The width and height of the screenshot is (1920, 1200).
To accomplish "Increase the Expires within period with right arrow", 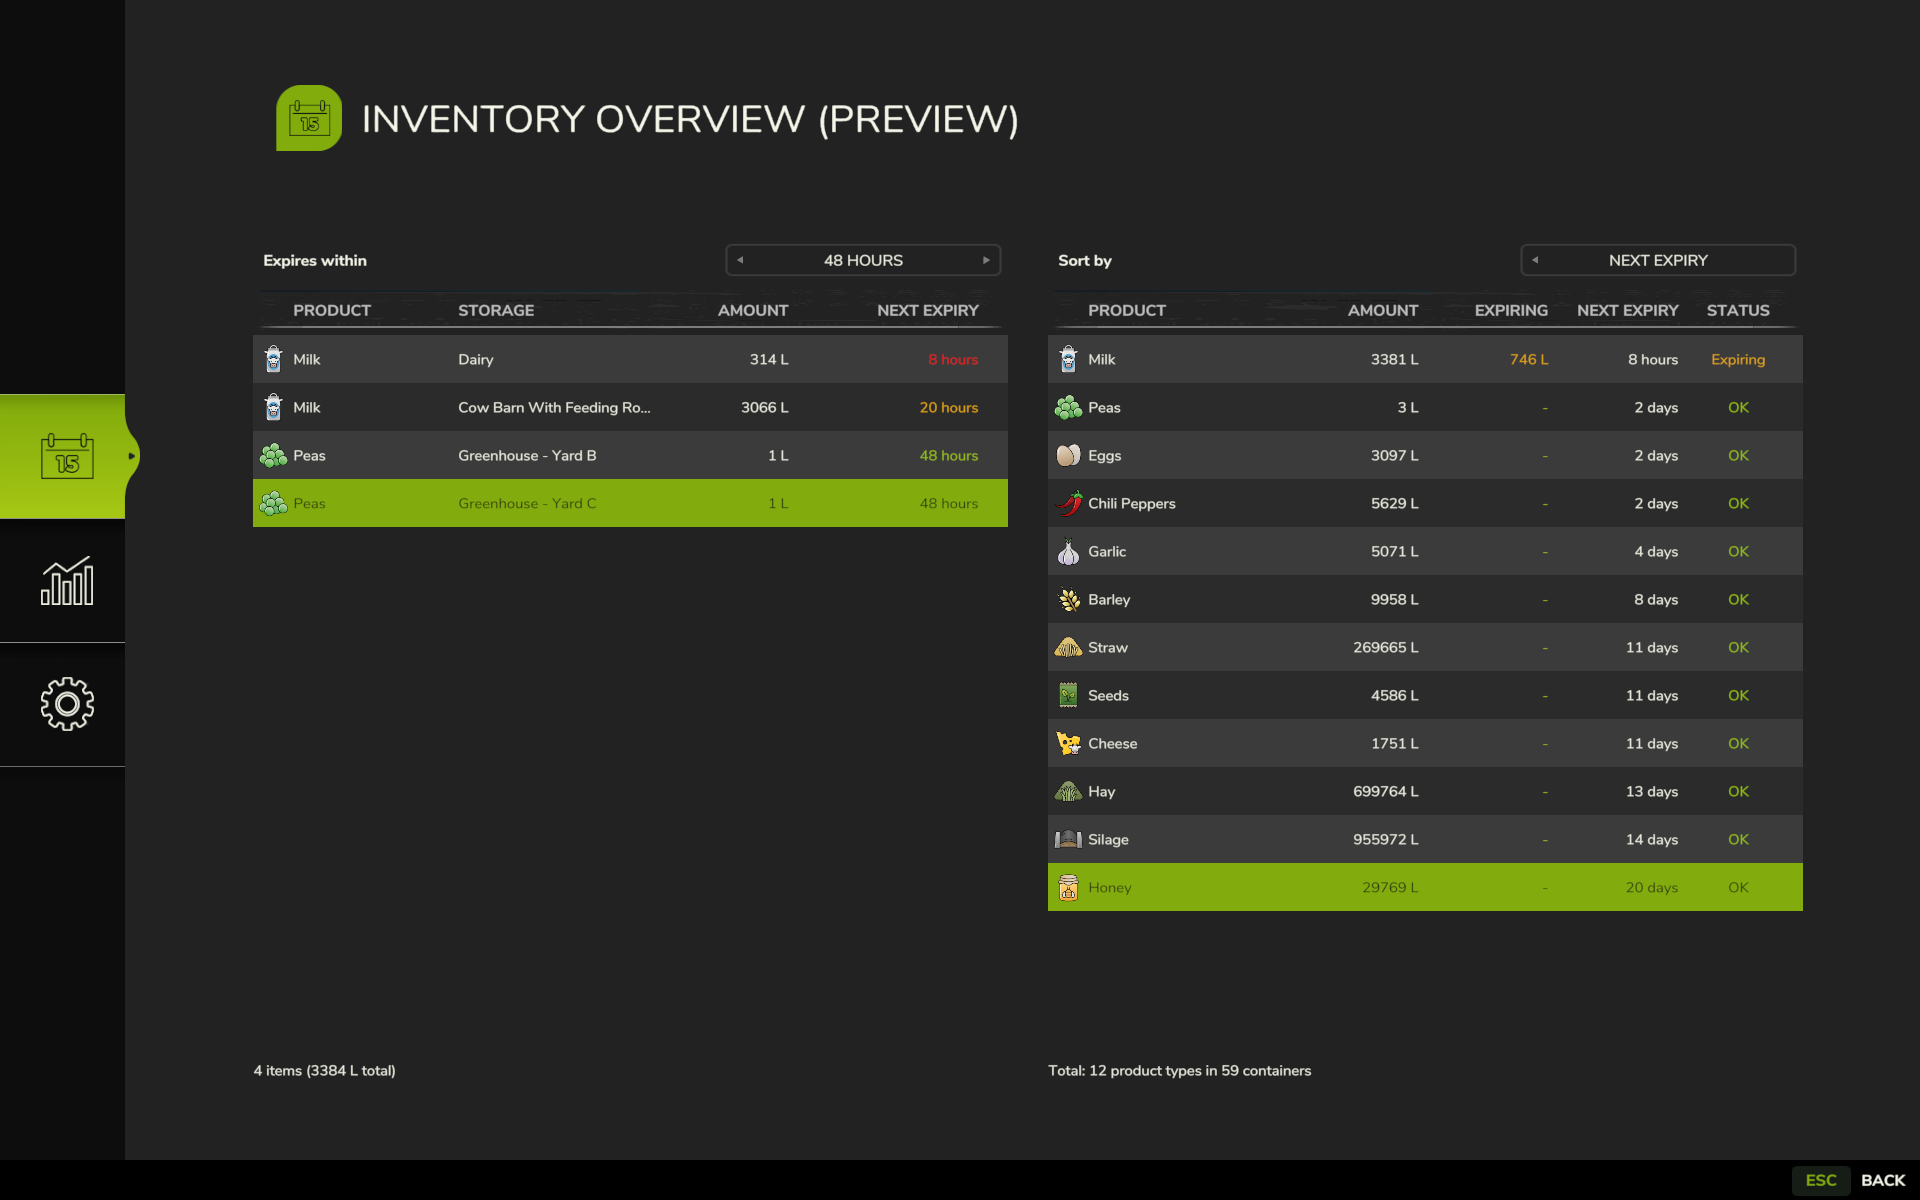I will [986, 260].
